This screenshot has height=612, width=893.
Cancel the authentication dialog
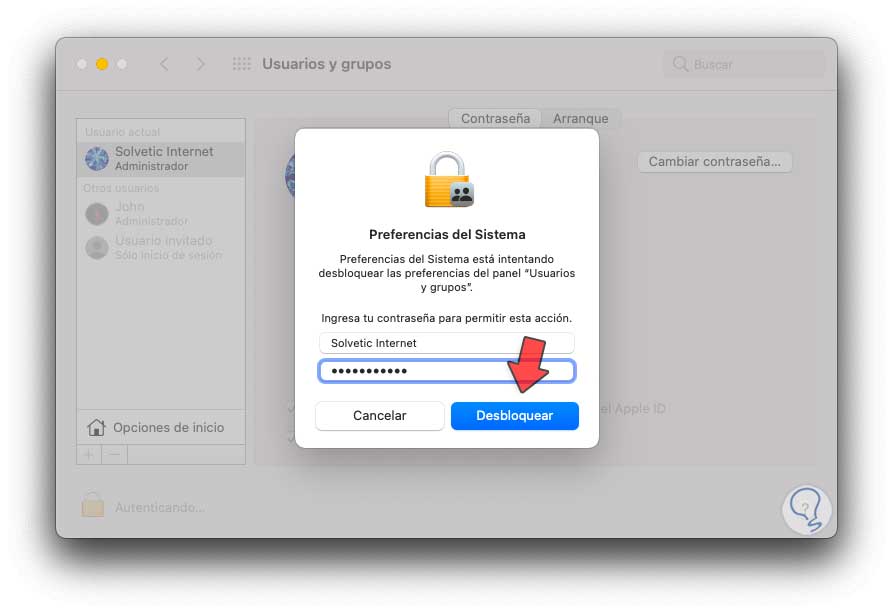[x=379, y=416]
